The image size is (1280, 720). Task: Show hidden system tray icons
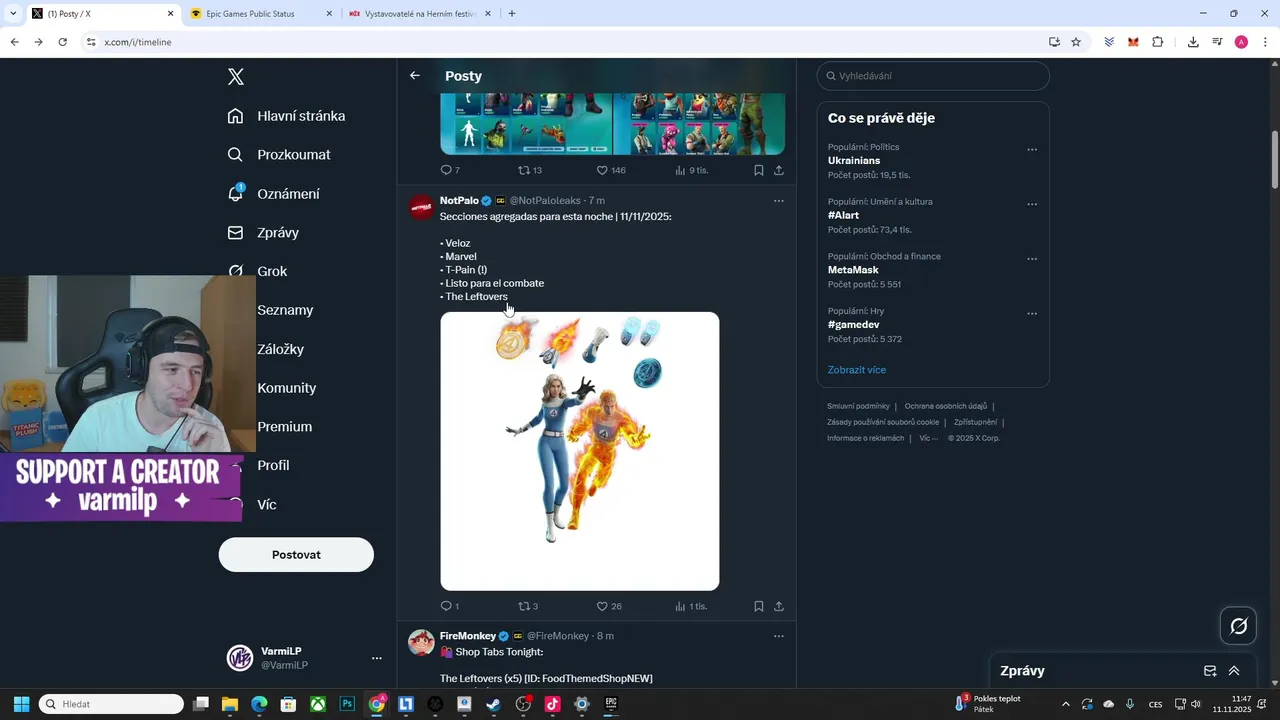[x=1065, y=704]
